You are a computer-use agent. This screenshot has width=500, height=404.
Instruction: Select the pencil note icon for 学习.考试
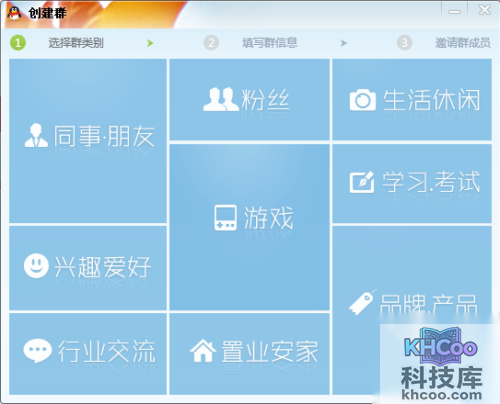point(362,182)
